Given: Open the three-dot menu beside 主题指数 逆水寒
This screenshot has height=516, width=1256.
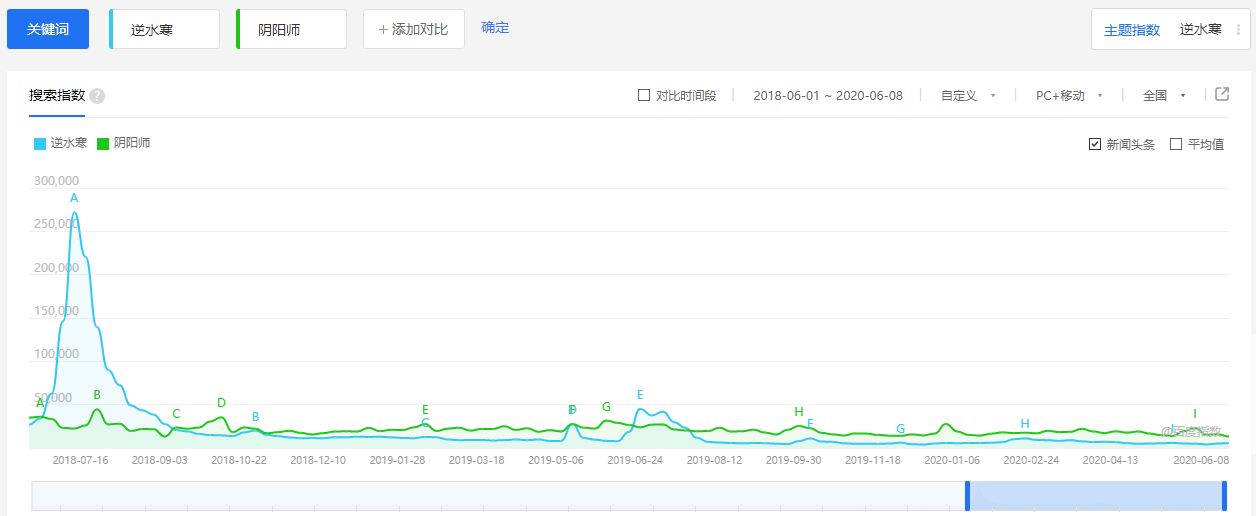Looking at the screenshot, I should (x=1239, y=30).
